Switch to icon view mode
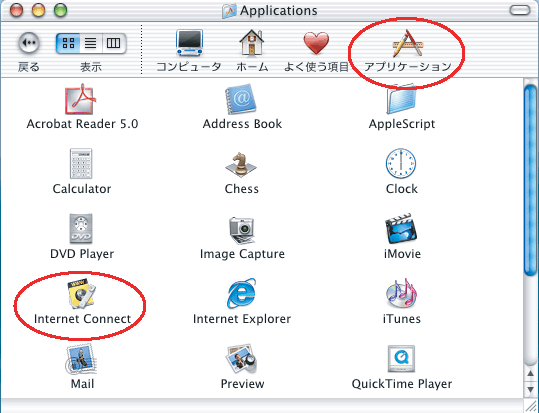 68,43
